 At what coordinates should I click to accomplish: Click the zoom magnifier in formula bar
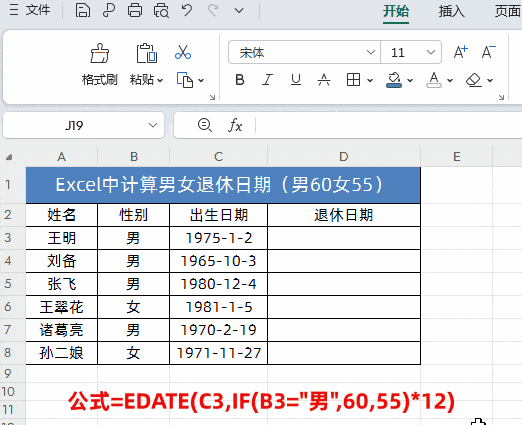(x=204, y=125)
